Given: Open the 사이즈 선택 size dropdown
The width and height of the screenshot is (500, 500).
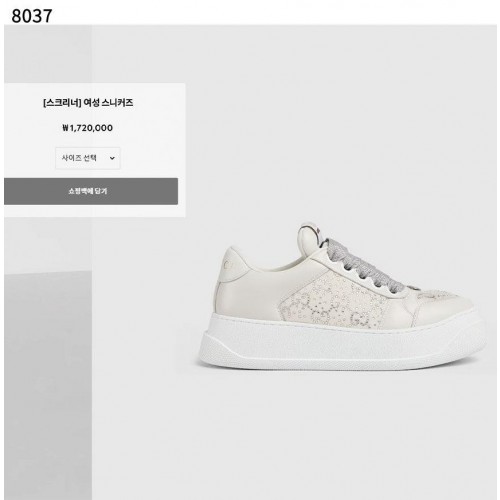Looking at the screenshot, I should click(88, 158).
